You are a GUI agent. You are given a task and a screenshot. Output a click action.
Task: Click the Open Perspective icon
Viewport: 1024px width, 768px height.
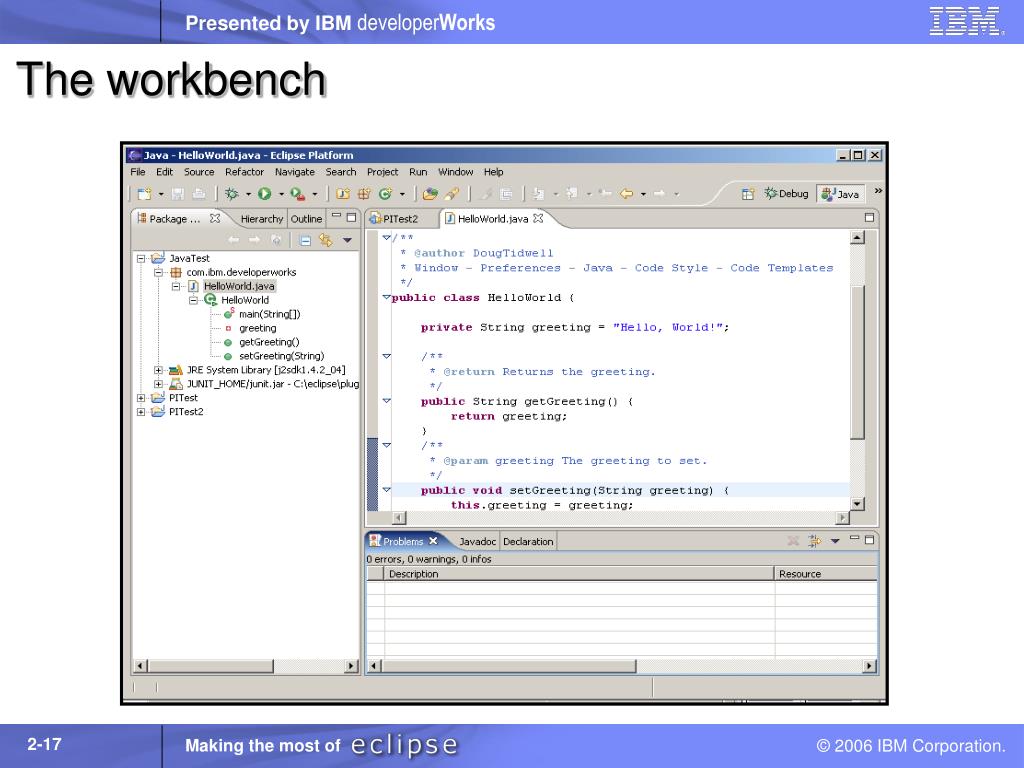(x=748, y=194)
